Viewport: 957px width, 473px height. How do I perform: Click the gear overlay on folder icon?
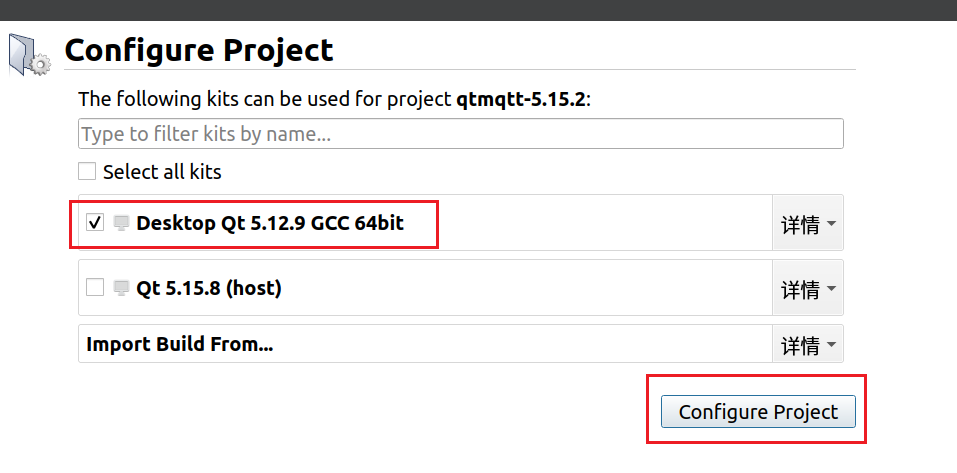coord(41,65)
